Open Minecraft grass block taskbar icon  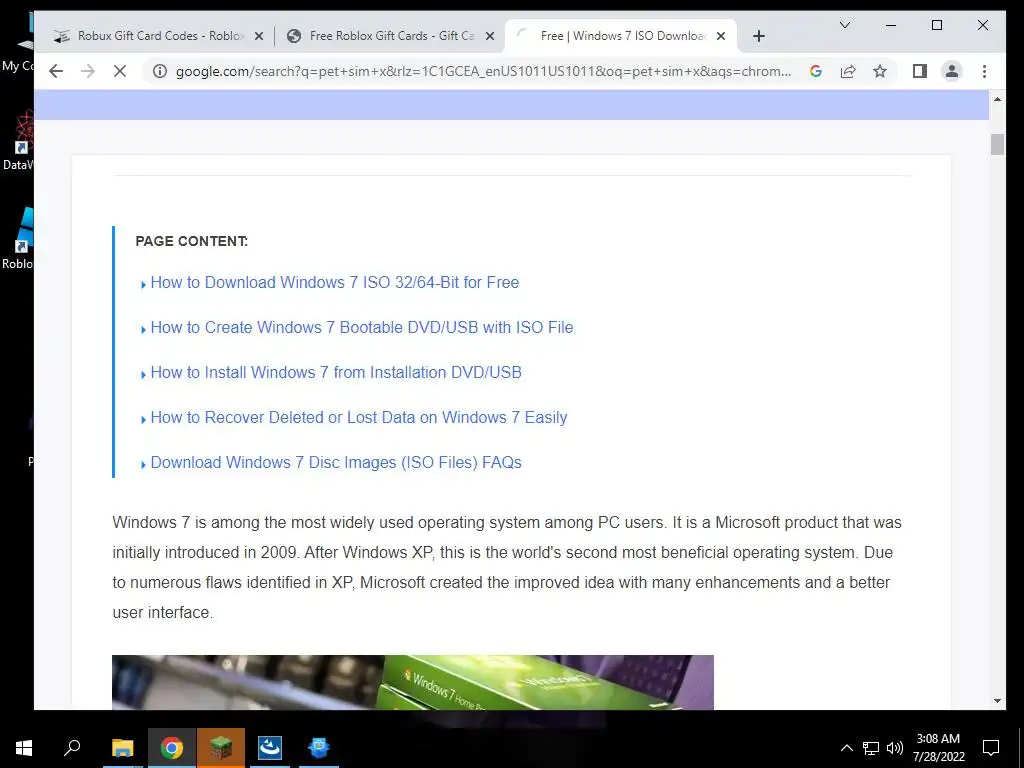pos(221,748)
